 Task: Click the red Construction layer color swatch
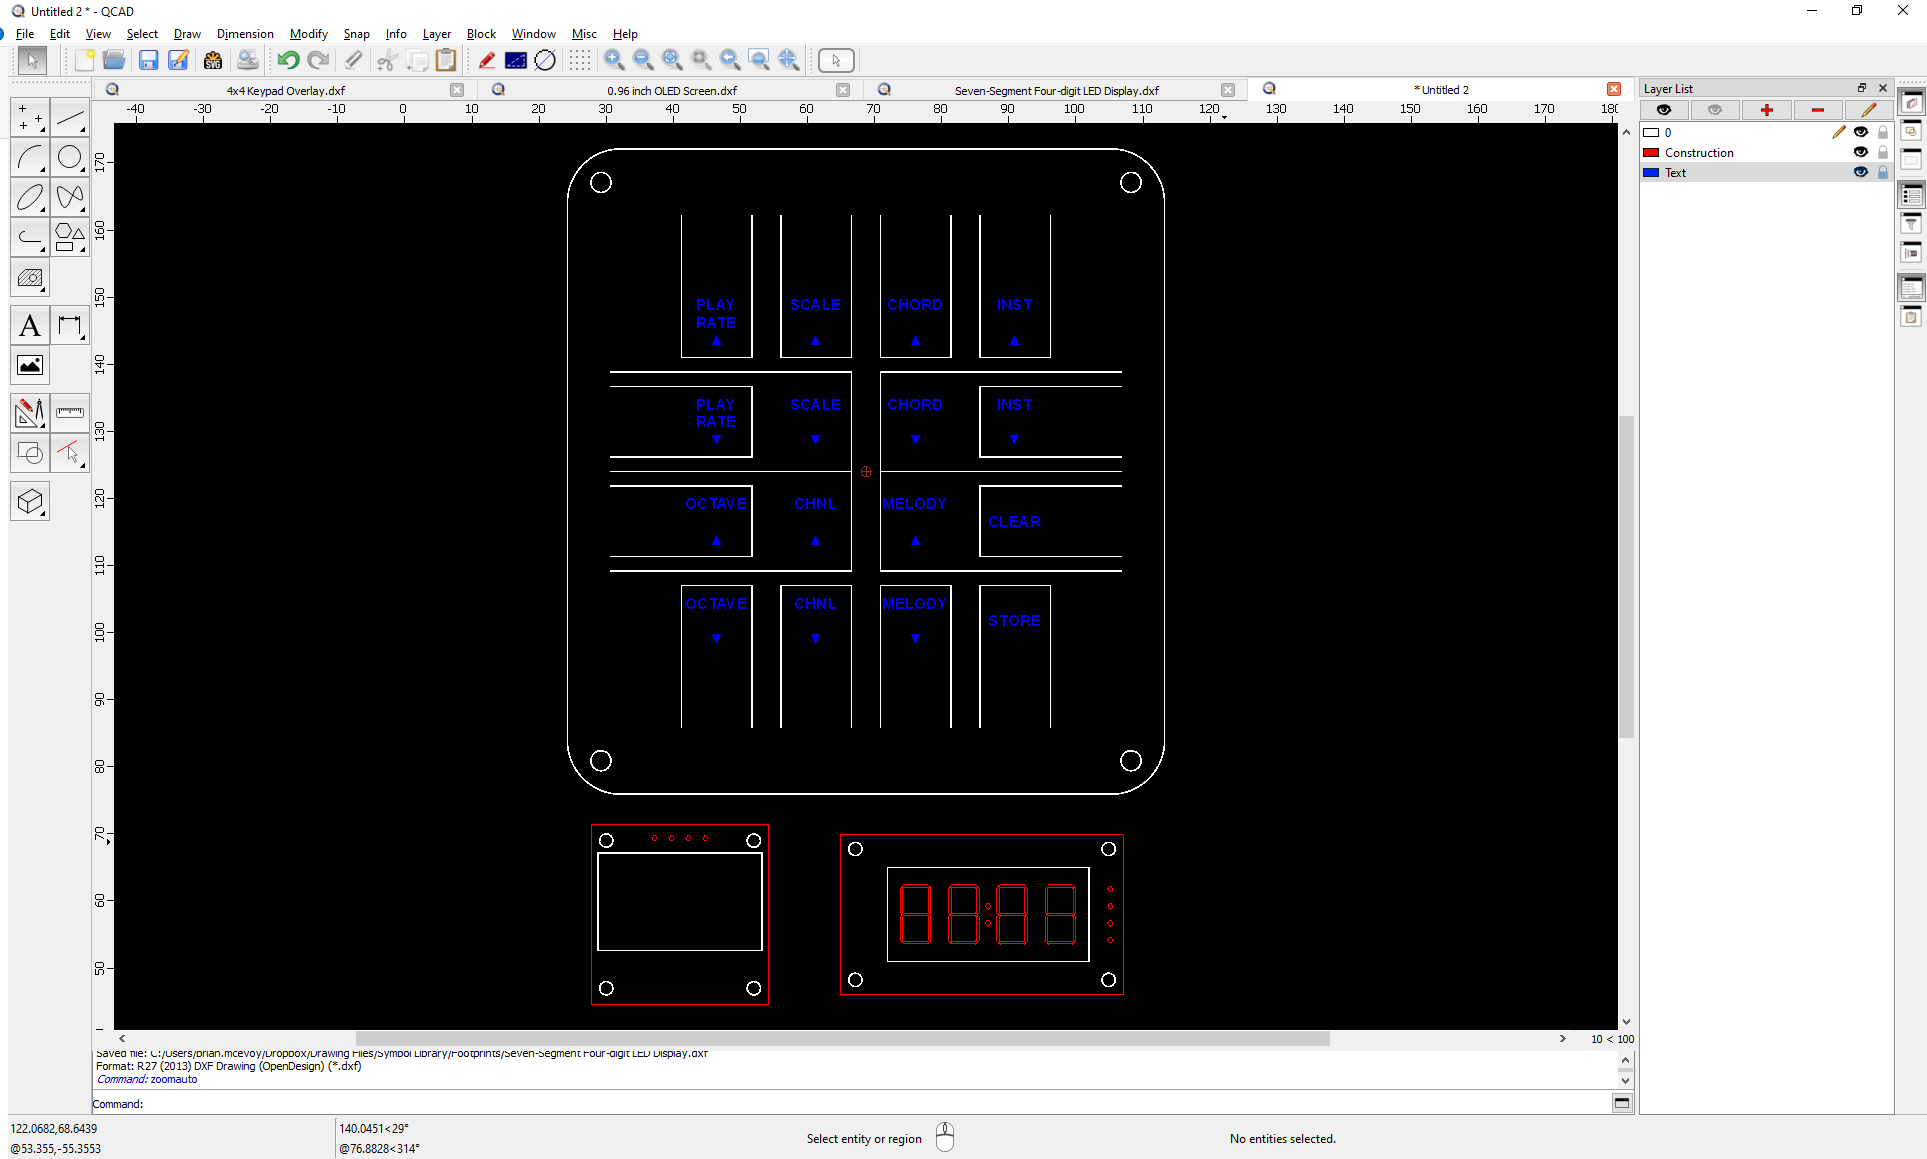[x=1651, y=153]
